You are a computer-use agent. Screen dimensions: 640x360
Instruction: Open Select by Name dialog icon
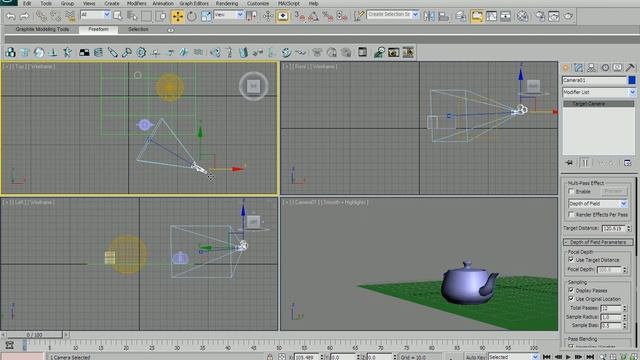coord(132,16)
